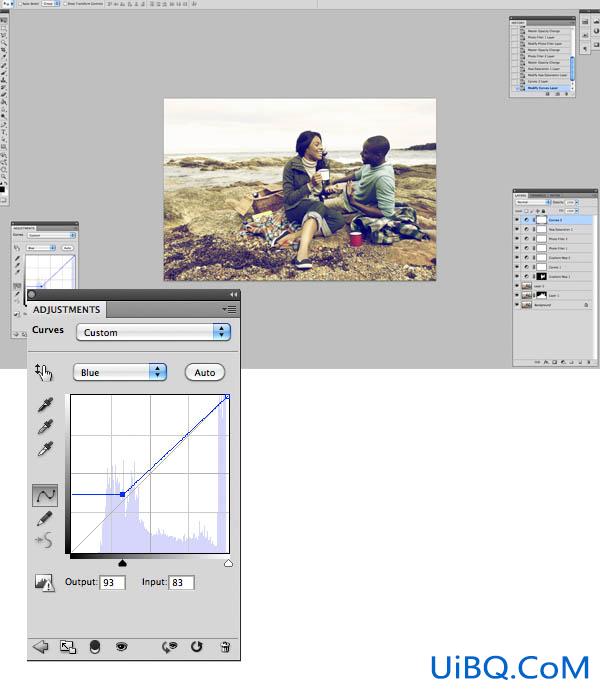Pick the black point eyedropper in Curves
600x692 pixels.
point(45,404)
